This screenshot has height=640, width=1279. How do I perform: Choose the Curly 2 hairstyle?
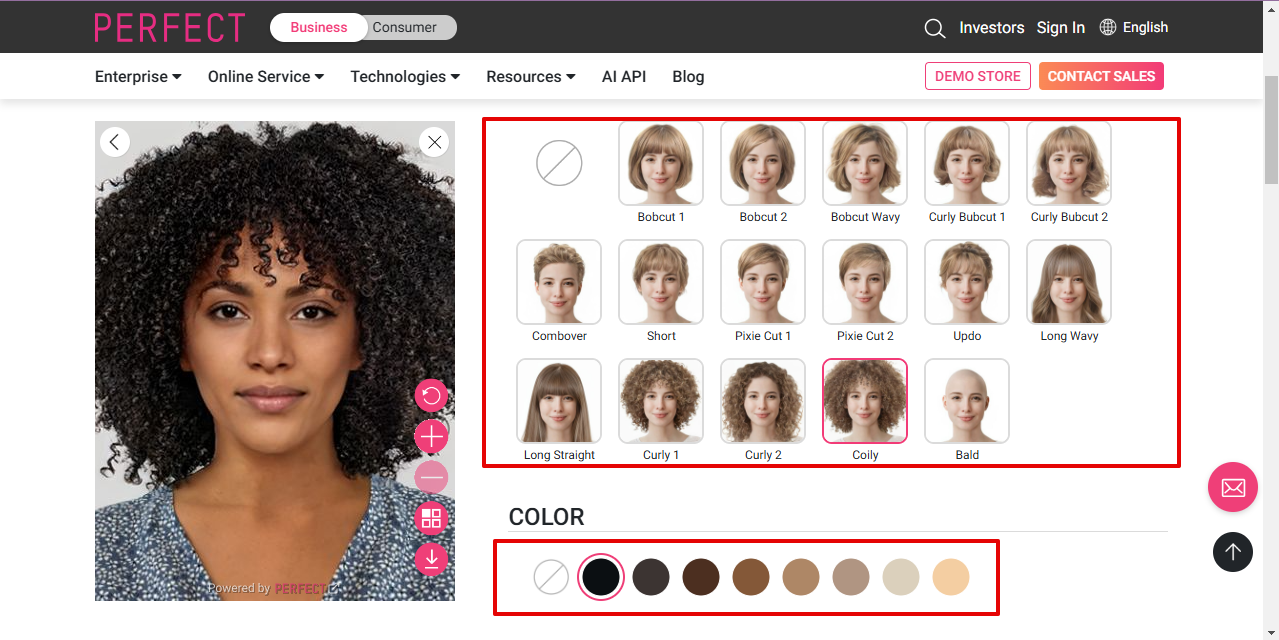point(763,401)
